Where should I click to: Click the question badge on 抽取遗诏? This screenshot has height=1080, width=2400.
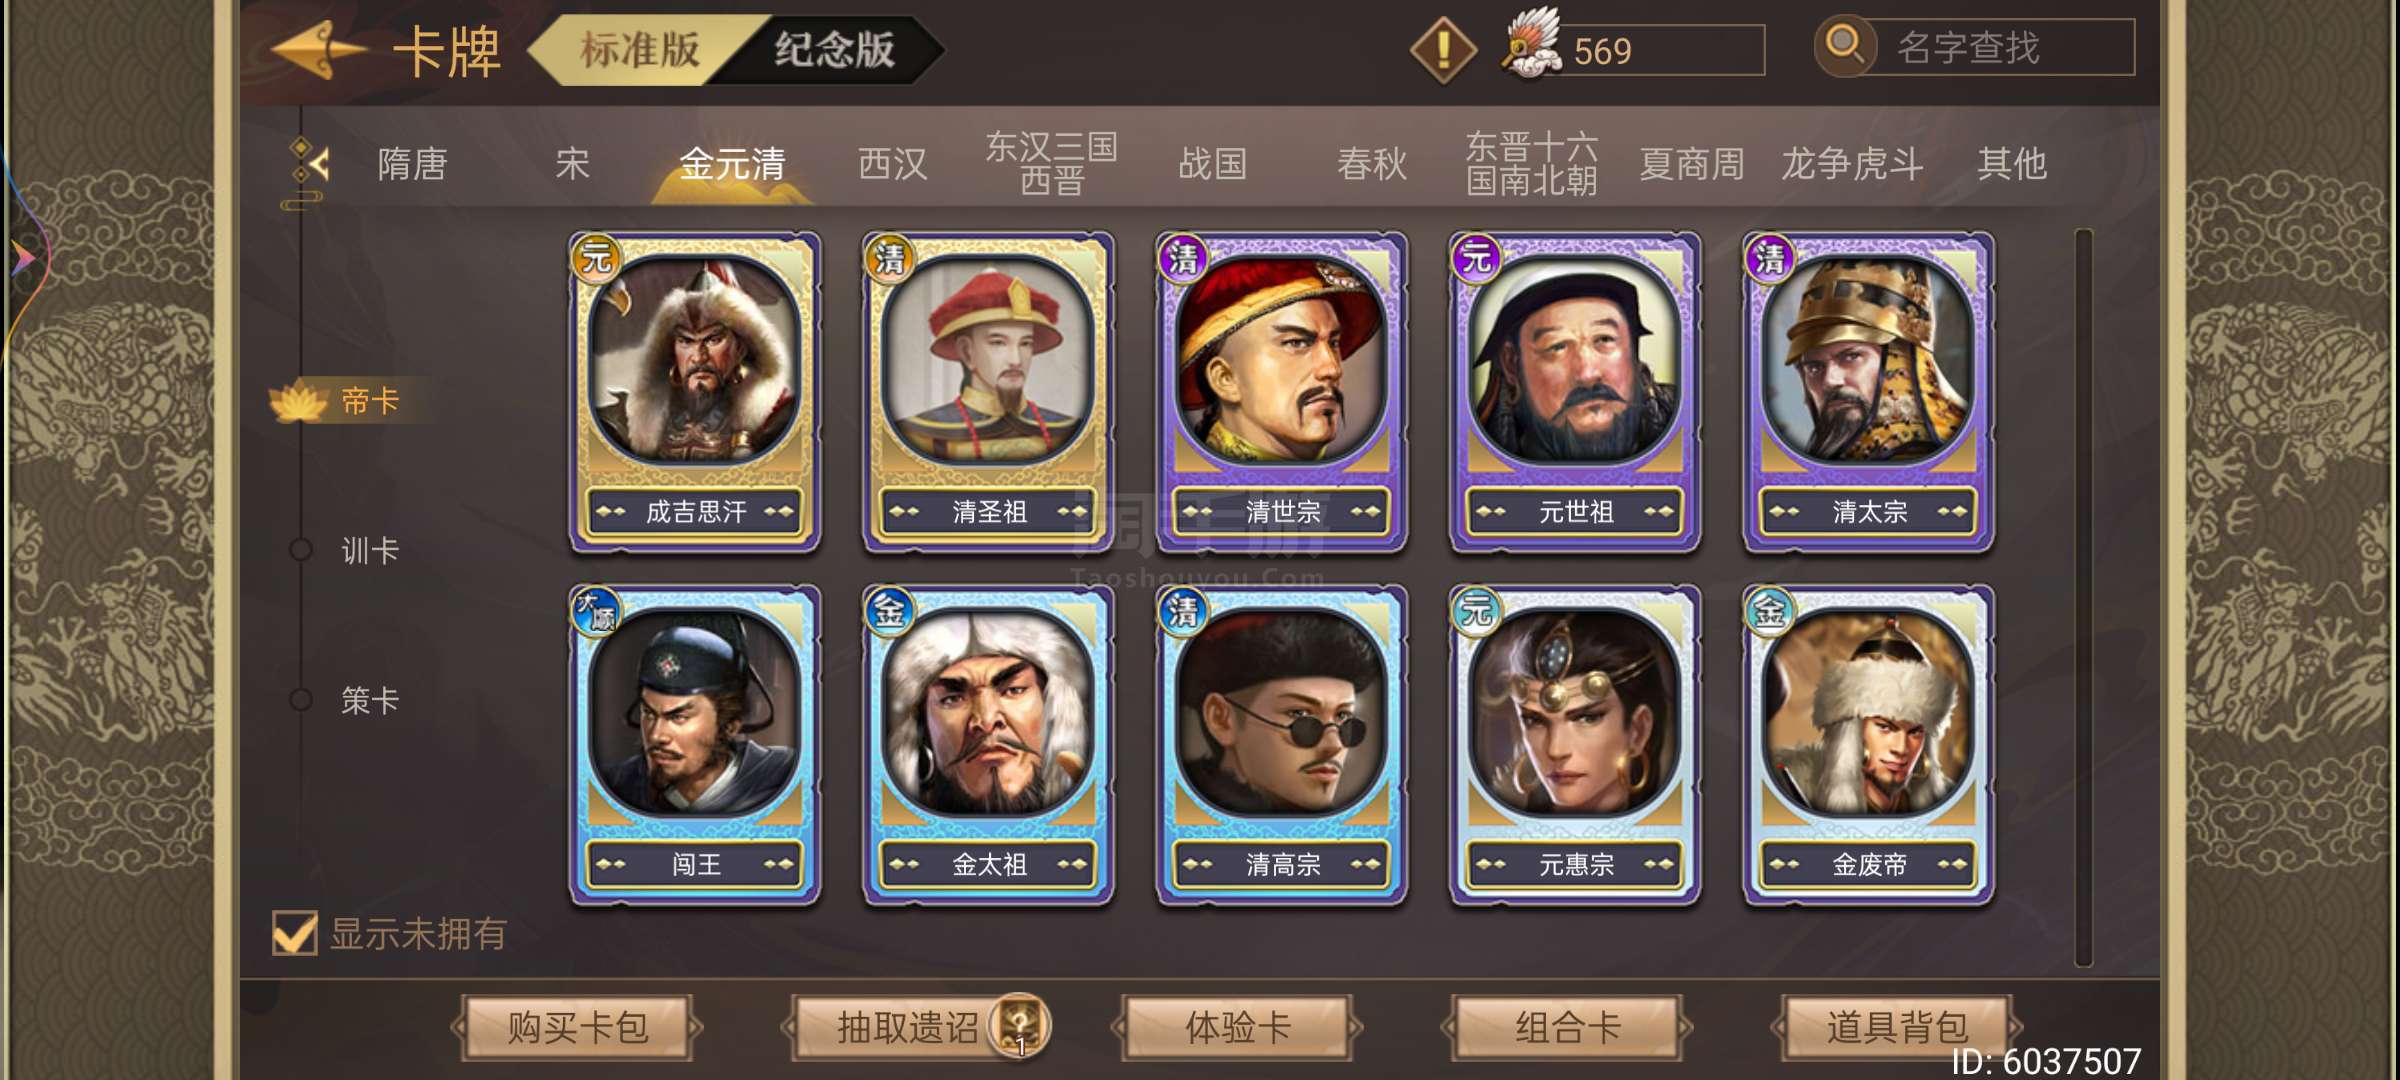(1019, 1026)
